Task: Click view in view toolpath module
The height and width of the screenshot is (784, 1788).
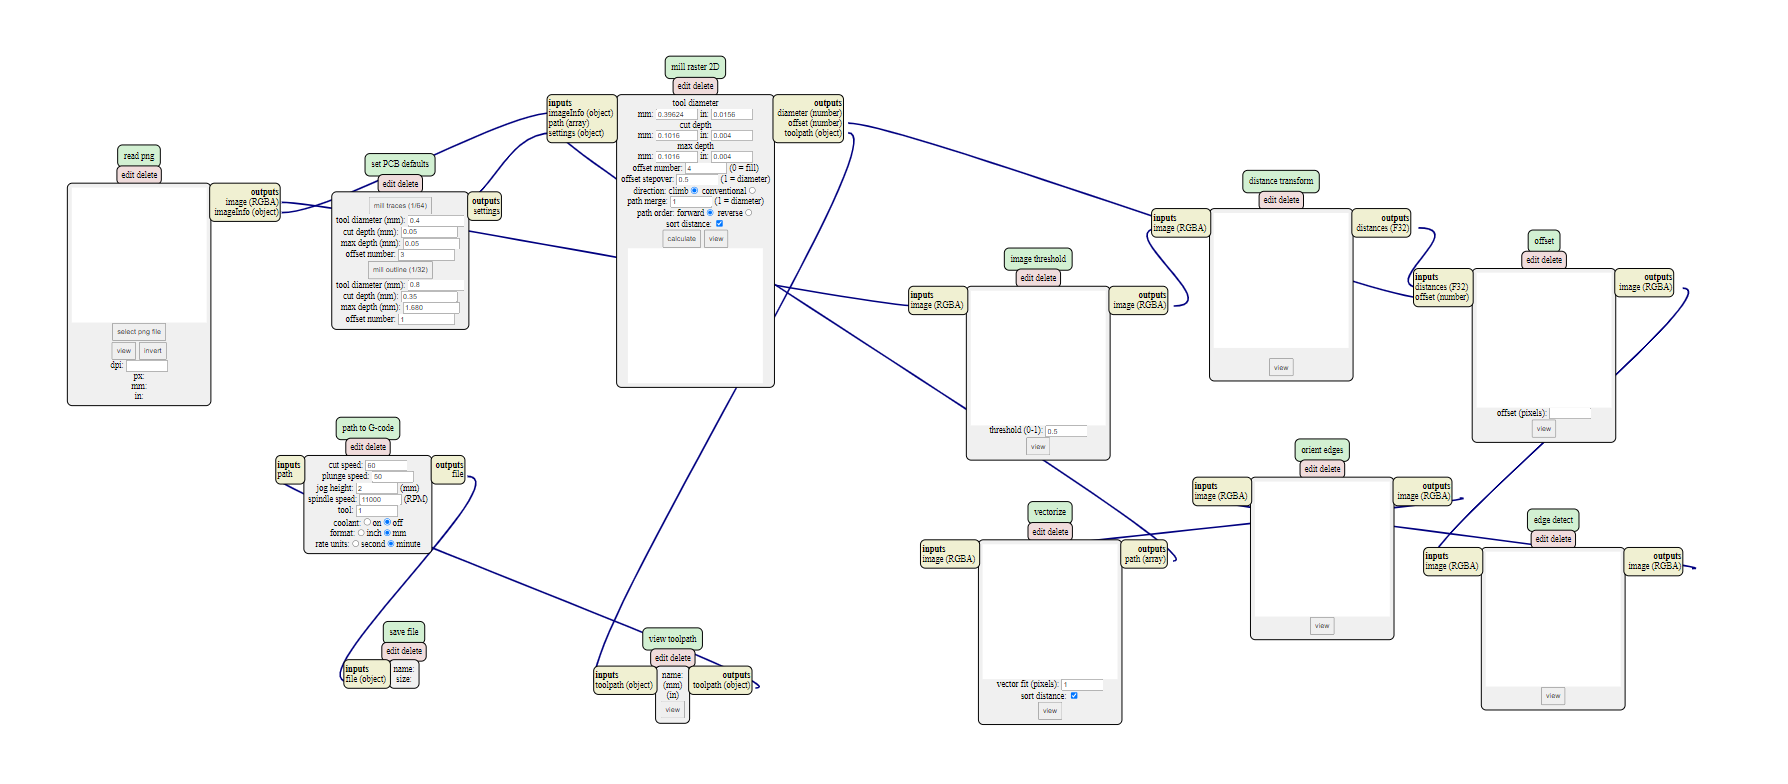Action: 673,710
